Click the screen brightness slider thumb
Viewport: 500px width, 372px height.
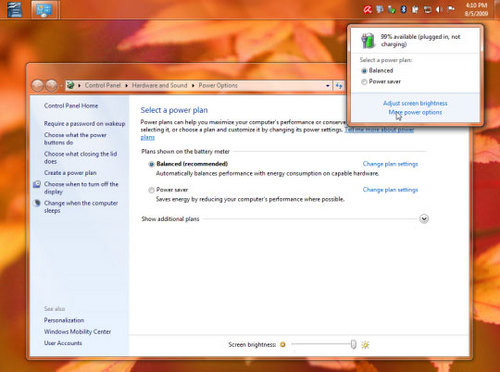(x=354, y=345)
